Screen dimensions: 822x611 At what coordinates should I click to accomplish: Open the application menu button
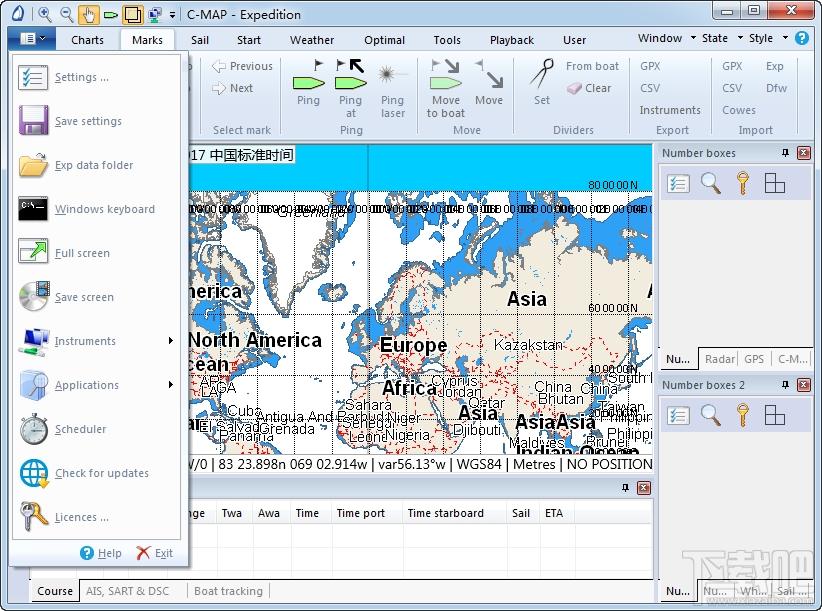(x=31, y=38)
